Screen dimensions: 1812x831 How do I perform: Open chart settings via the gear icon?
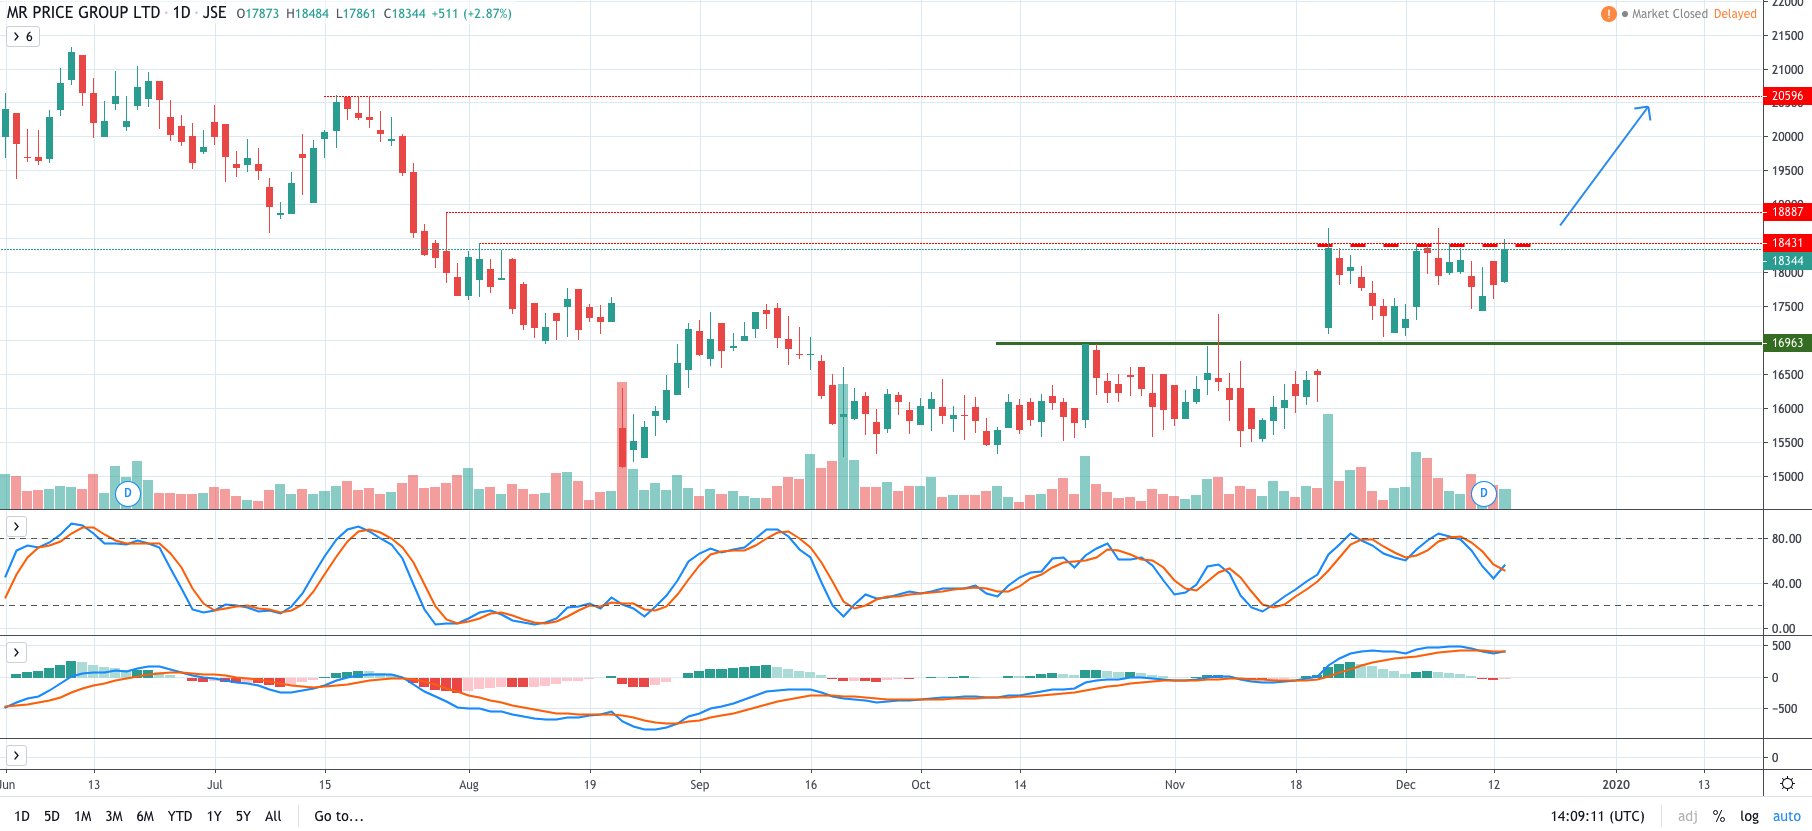click(1787, 784)
